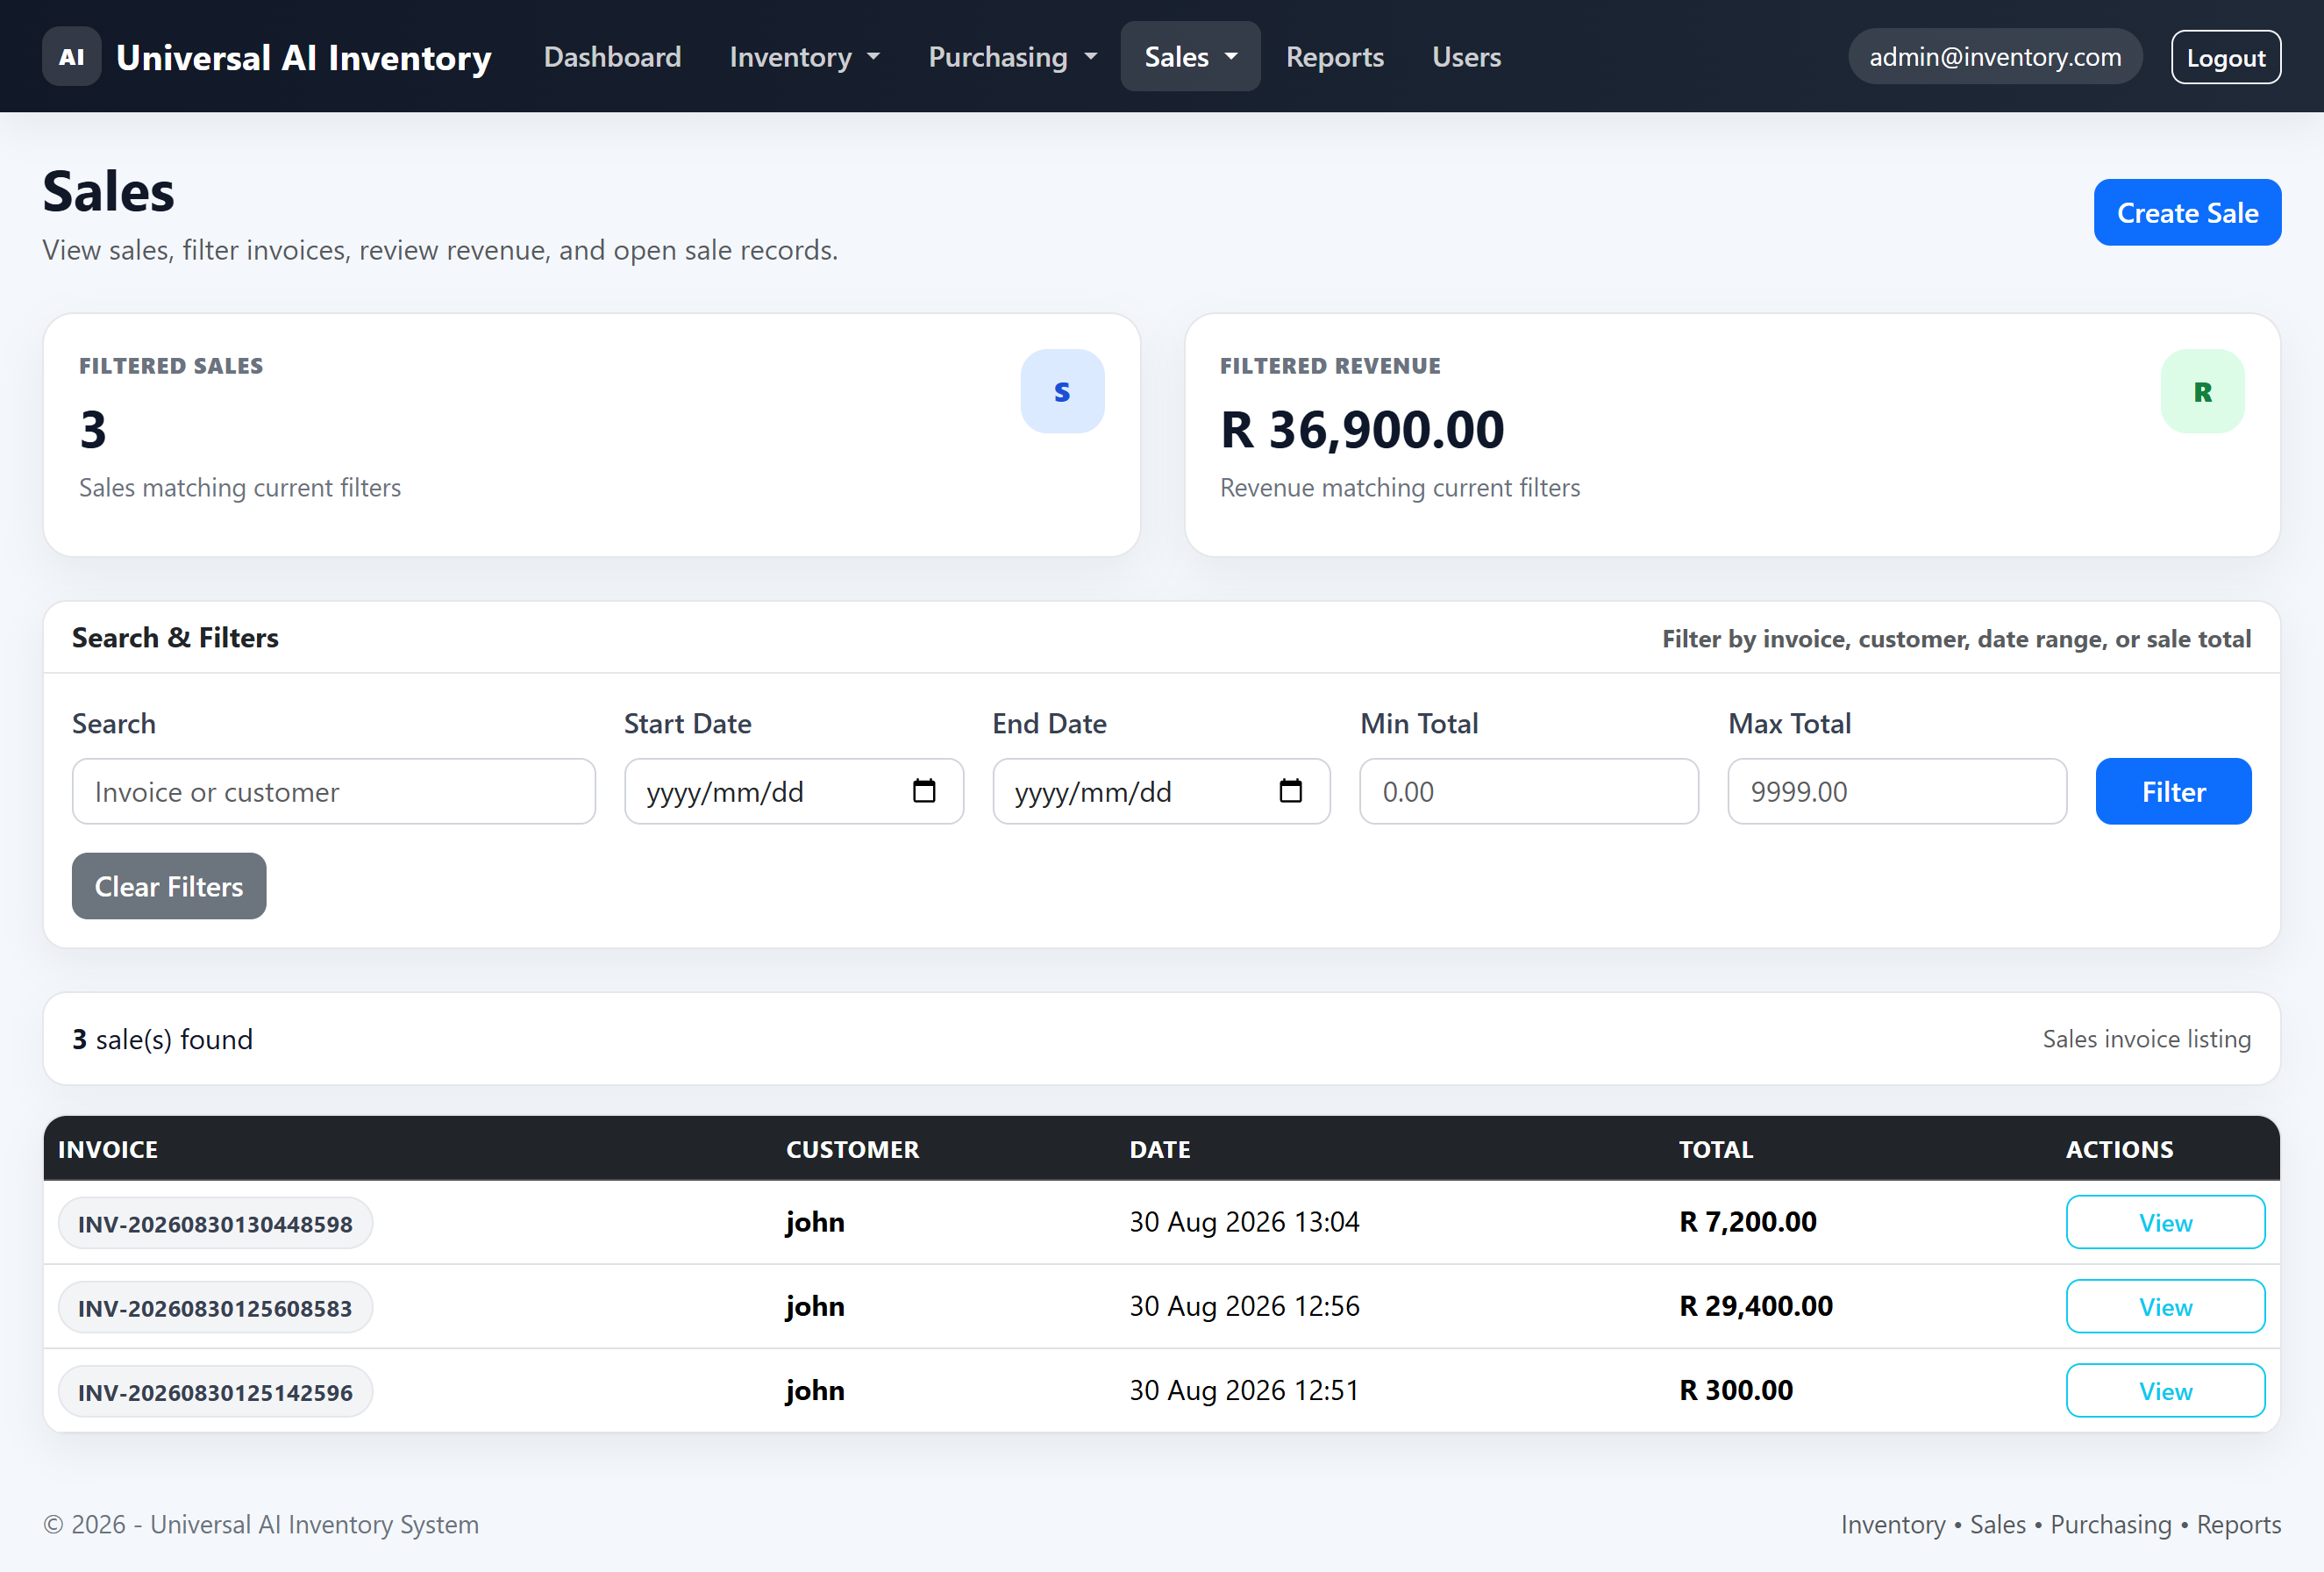Click invoice badge INV-20260830125608583

coord(215,1307)
